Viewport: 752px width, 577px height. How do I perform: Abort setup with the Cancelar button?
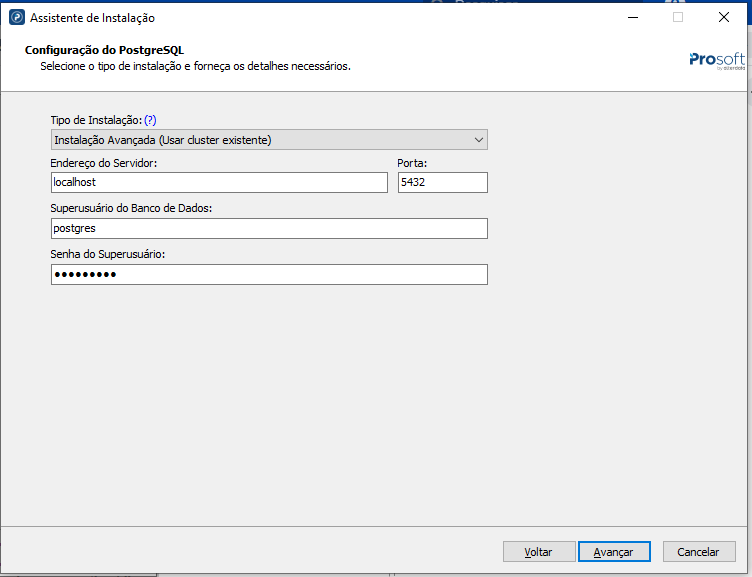pos(698,552)
